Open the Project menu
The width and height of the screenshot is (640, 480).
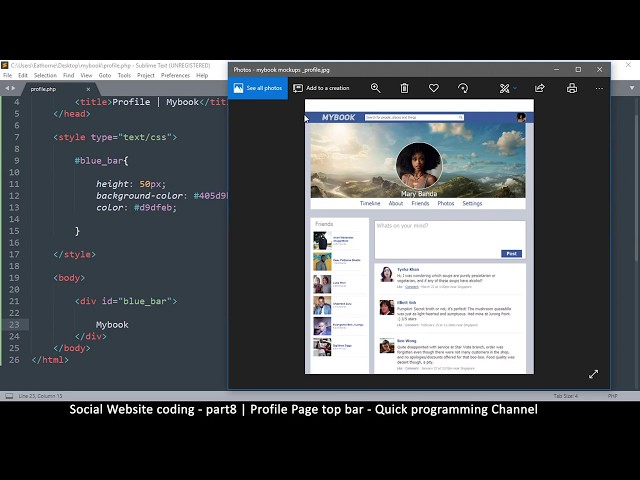tap(146, 76)
